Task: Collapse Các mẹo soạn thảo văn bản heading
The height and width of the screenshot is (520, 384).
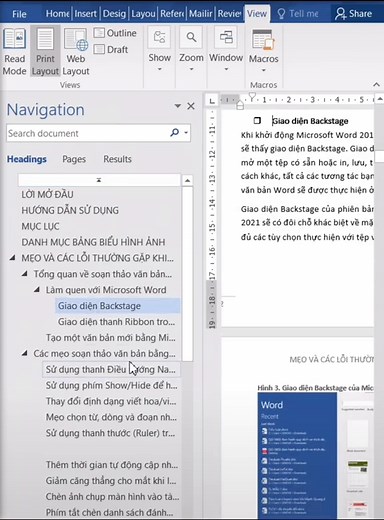Action: click(x=25, y=353)
